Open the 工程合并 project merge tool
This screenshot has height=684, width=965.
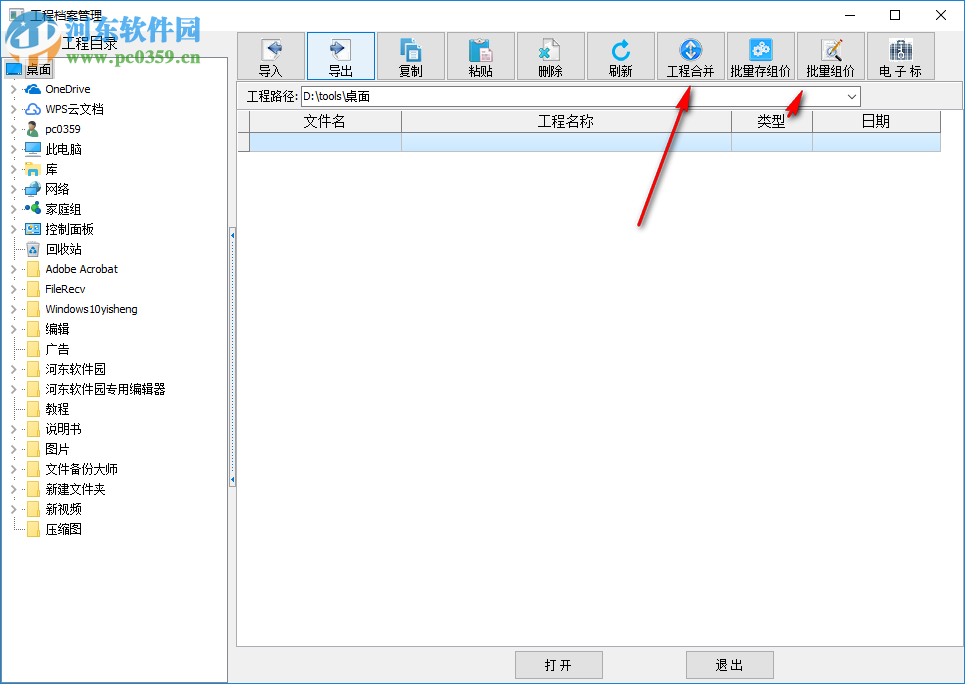click(690, 56)
